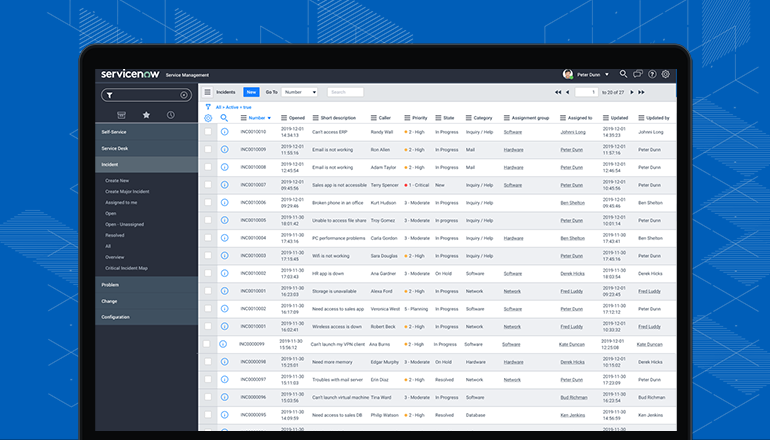Image resolution: width=770 pixels, height=440 pixels.
Task: Click the breadcrumb filter funnel icon
Action: click(208, 107)
